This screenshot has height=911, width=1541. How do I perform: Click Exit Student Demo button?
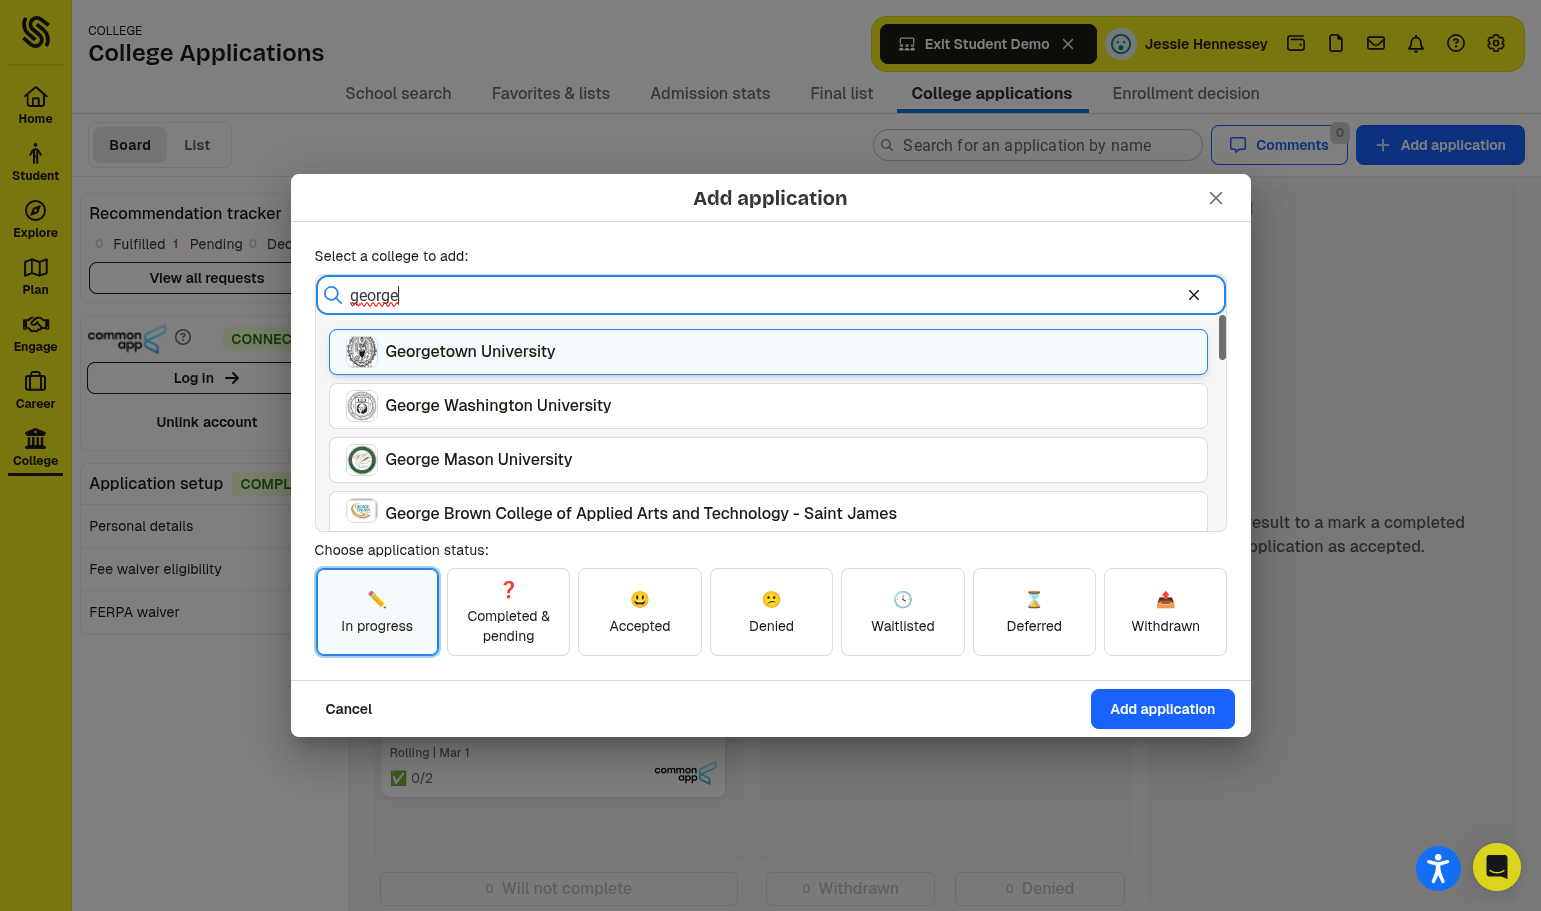[x=988, y=44]
